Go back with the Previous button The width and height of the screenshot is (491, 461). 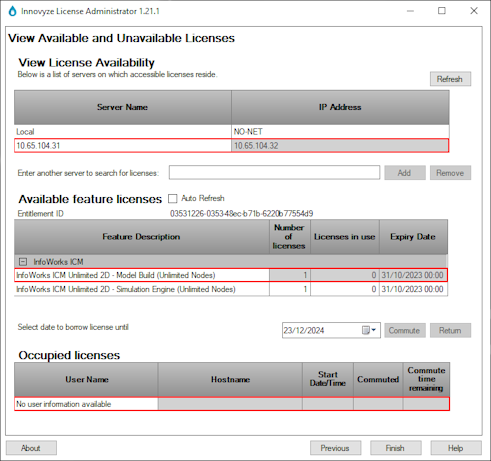[335, 448]
